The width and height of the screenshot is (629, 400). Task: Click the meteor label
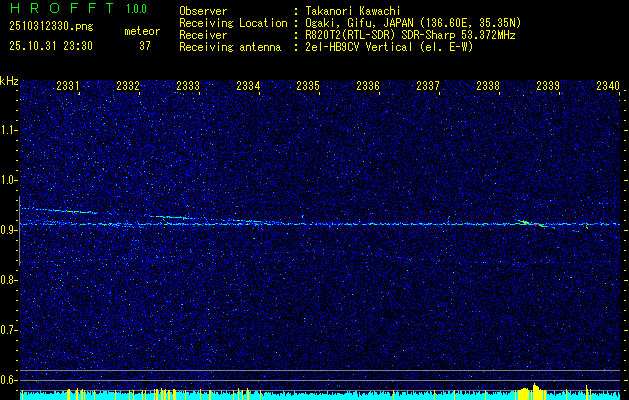point(142,31)
